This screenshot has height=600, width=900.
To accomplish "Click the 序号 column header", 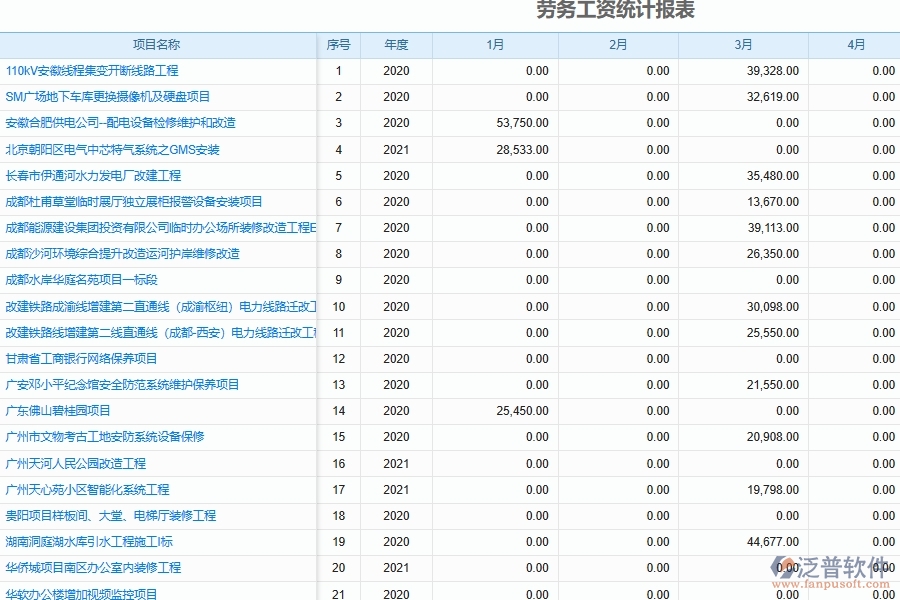I will 338,44.
